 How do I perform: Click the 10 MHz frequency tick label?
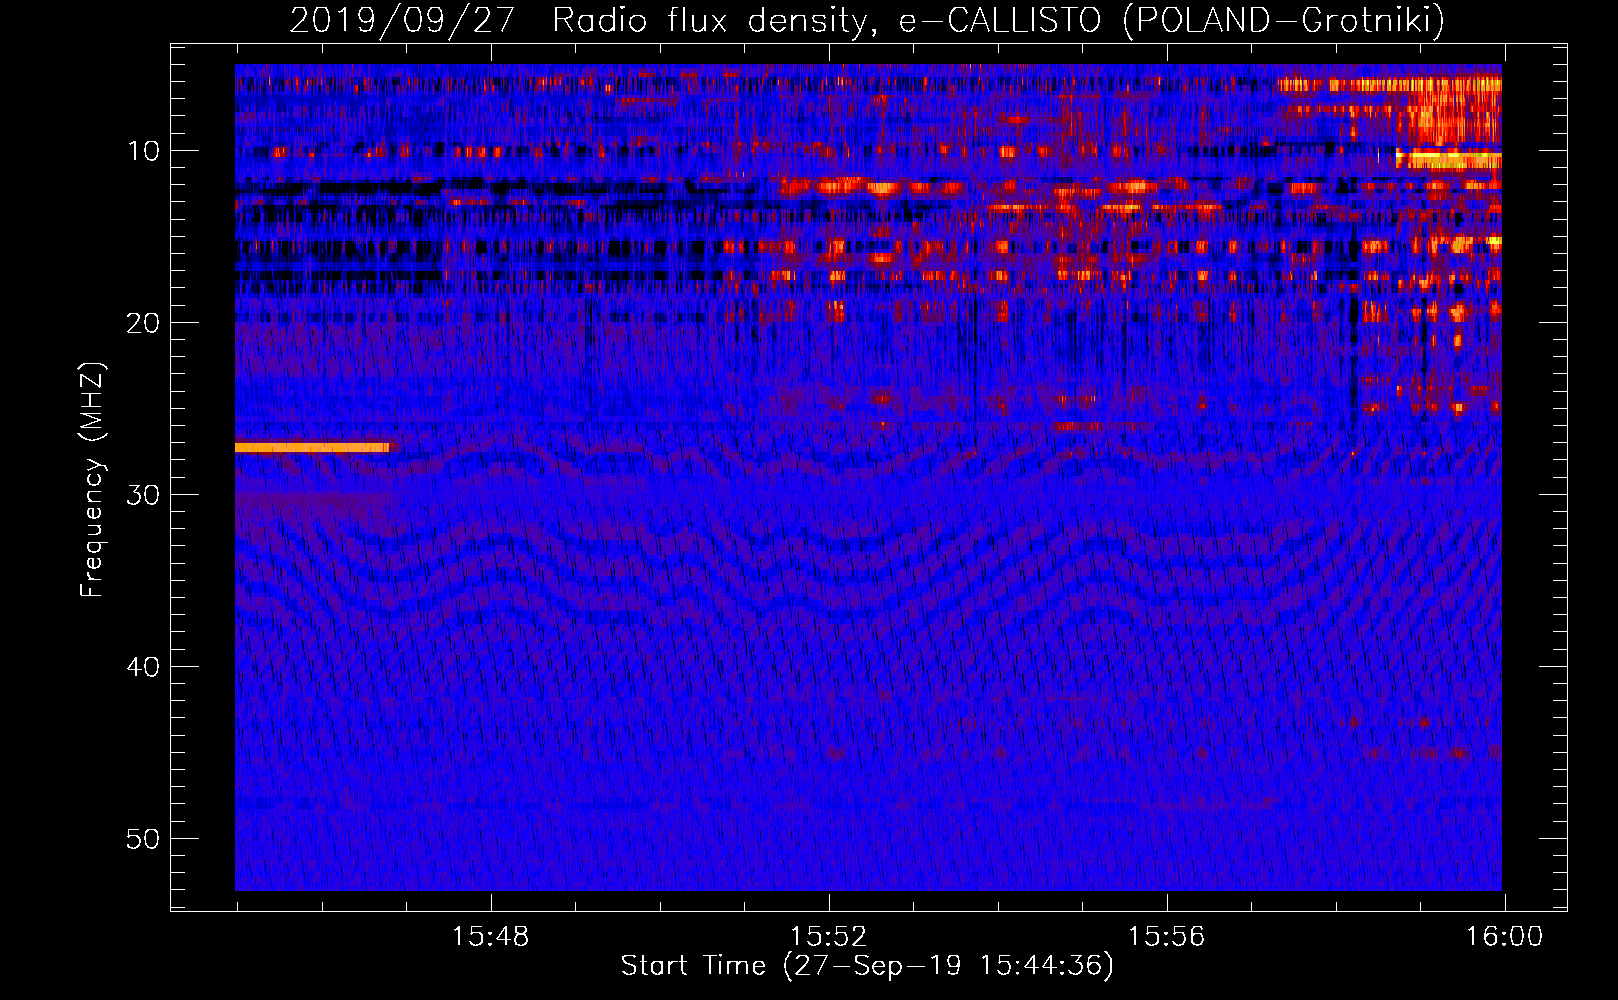[143, 151]
